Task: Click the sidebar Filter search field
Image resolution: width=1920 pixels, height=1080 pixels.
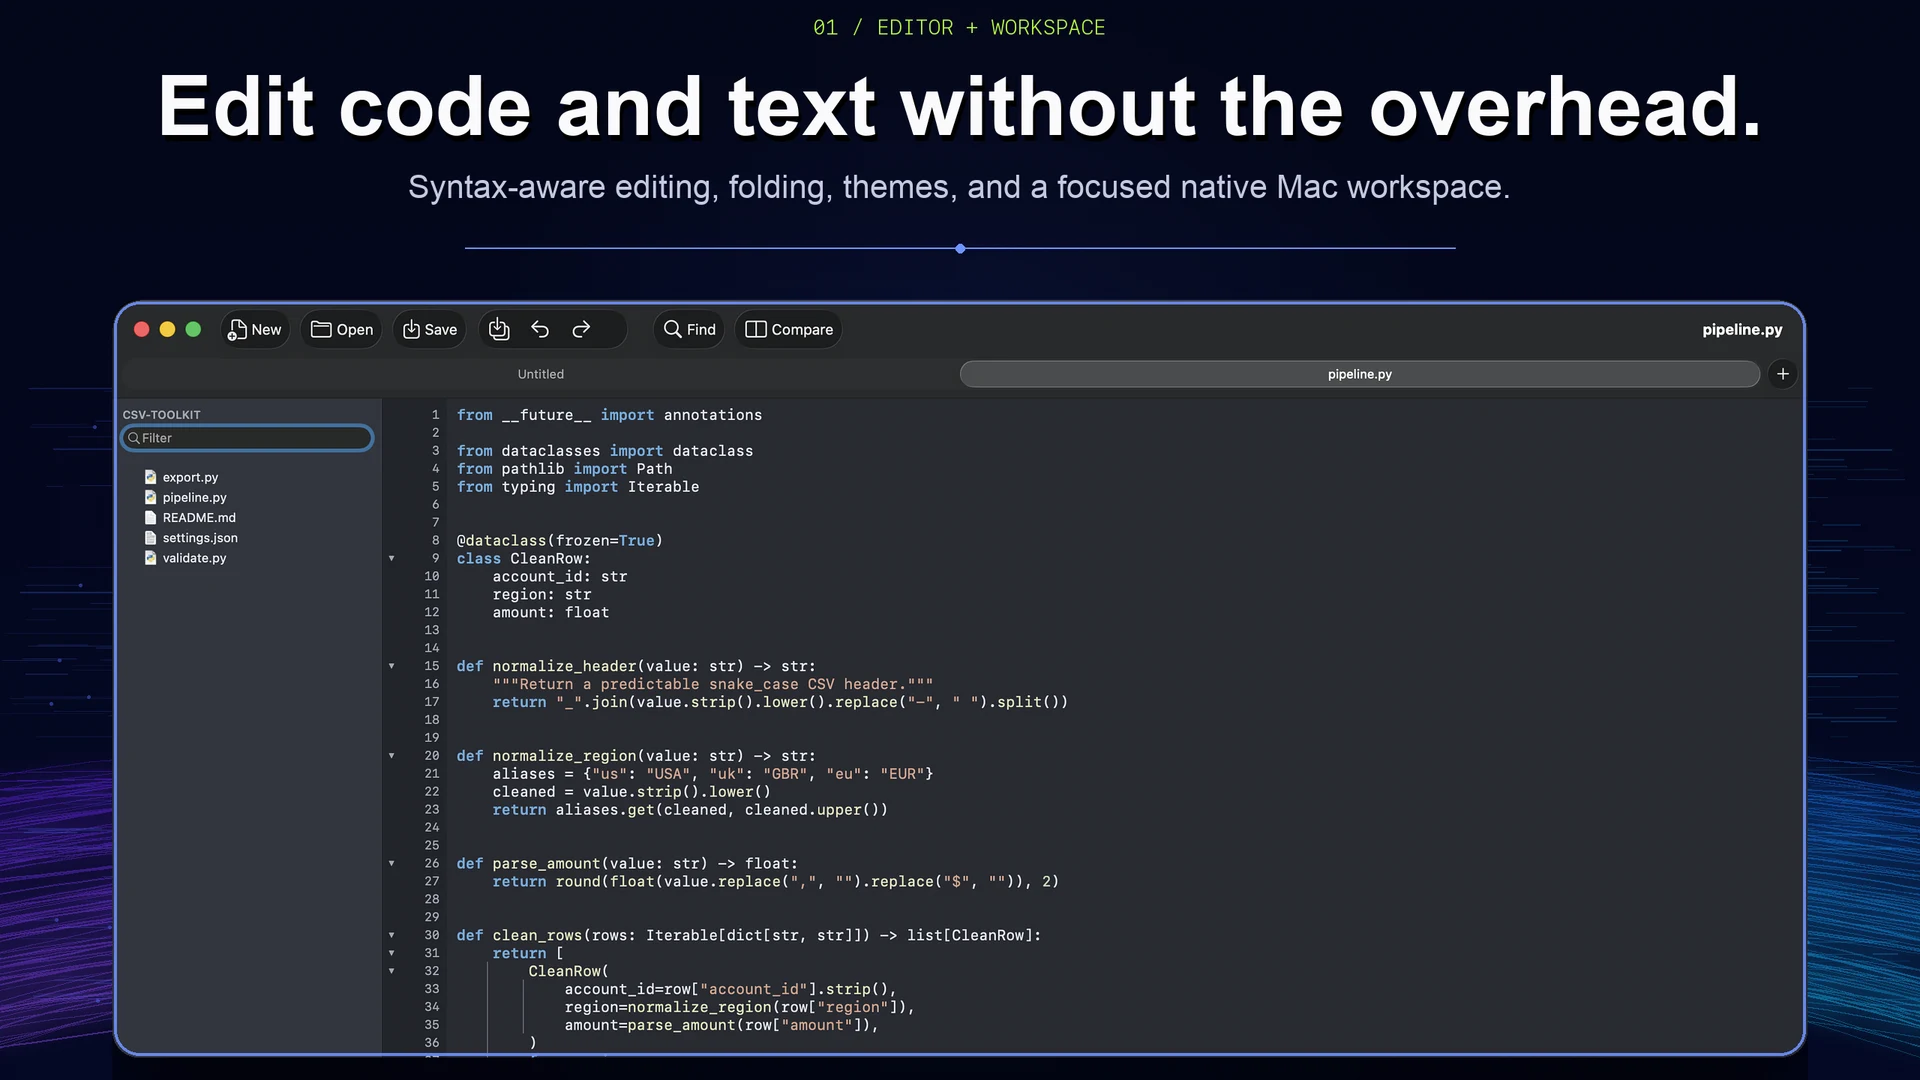Action: tap(247, 438)
